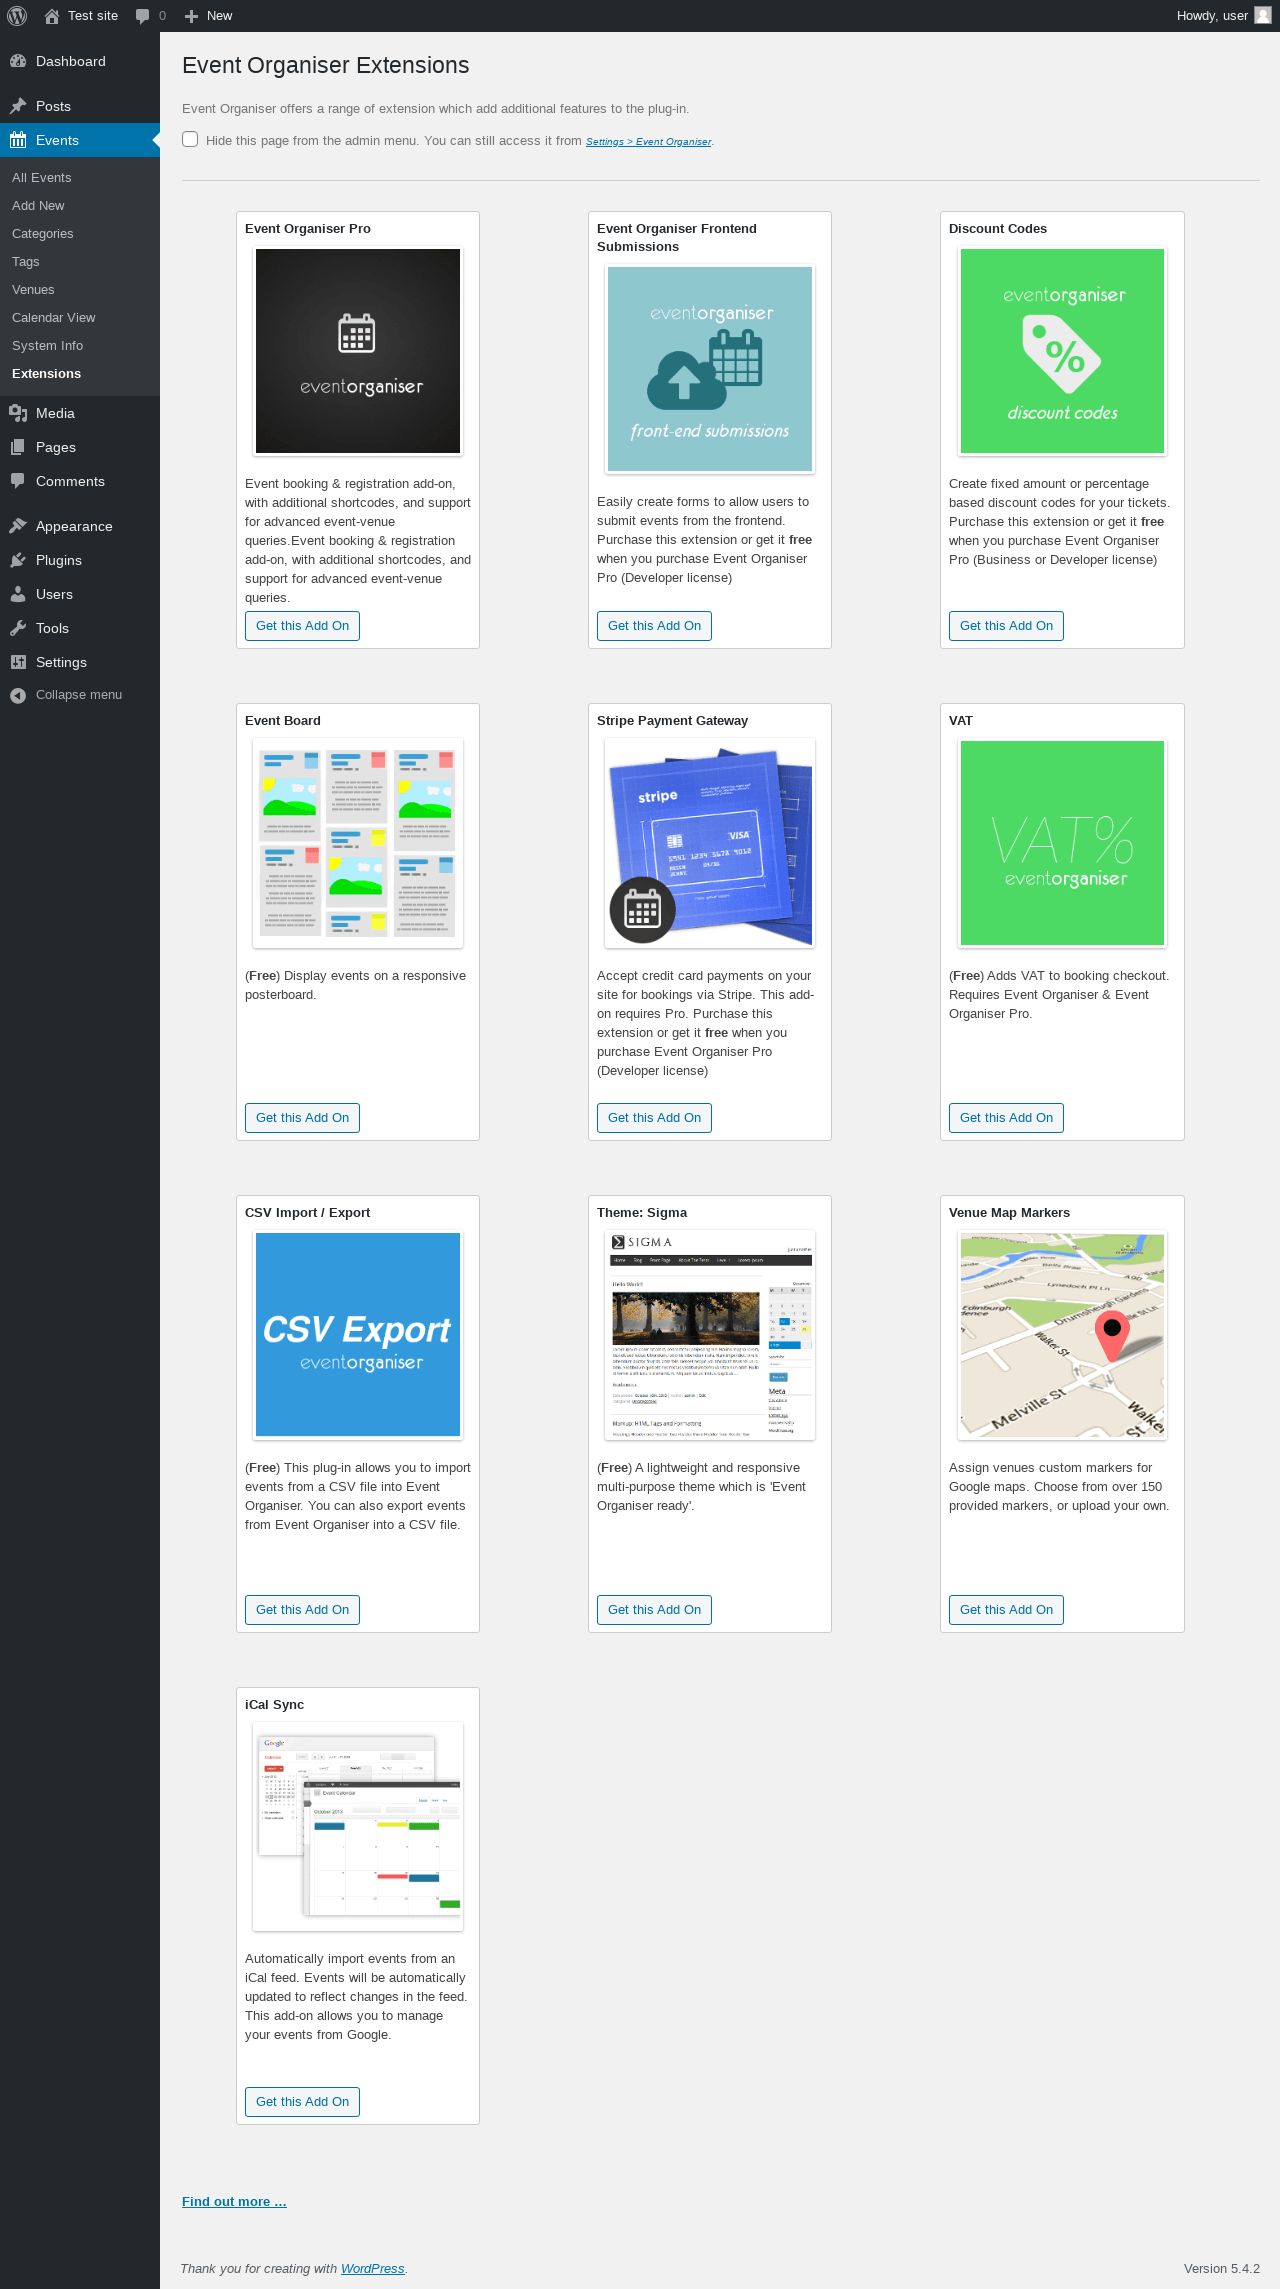Get the Theme: Sigma add-on

tap(654, 1610)
